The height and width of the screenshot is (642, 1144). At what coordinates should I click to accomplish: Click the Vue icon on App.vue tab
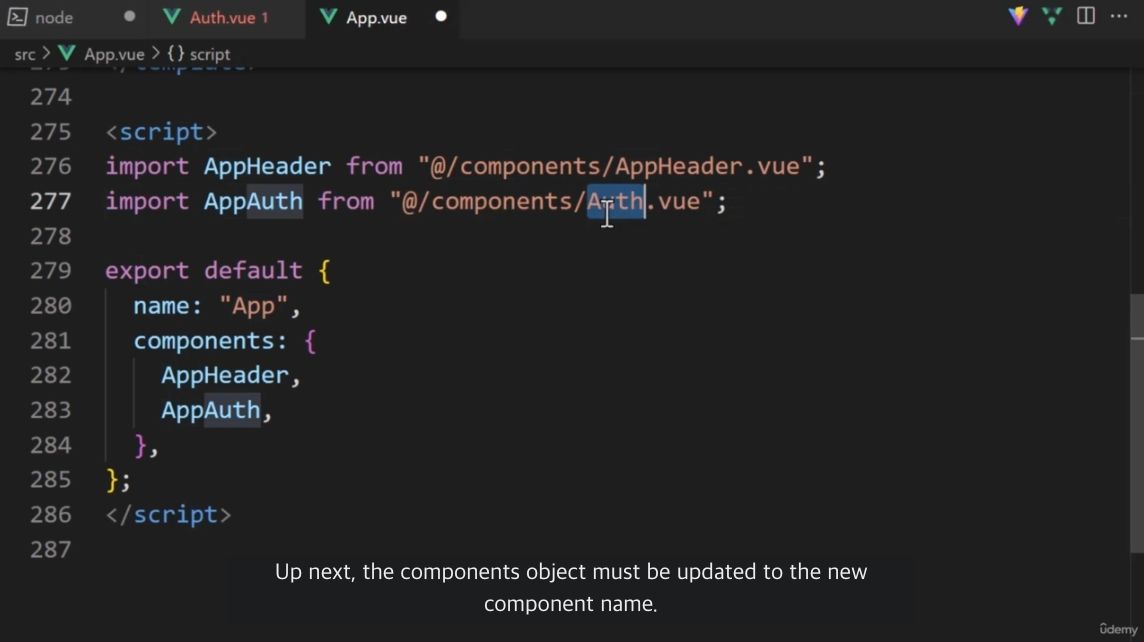pos(328,17)
